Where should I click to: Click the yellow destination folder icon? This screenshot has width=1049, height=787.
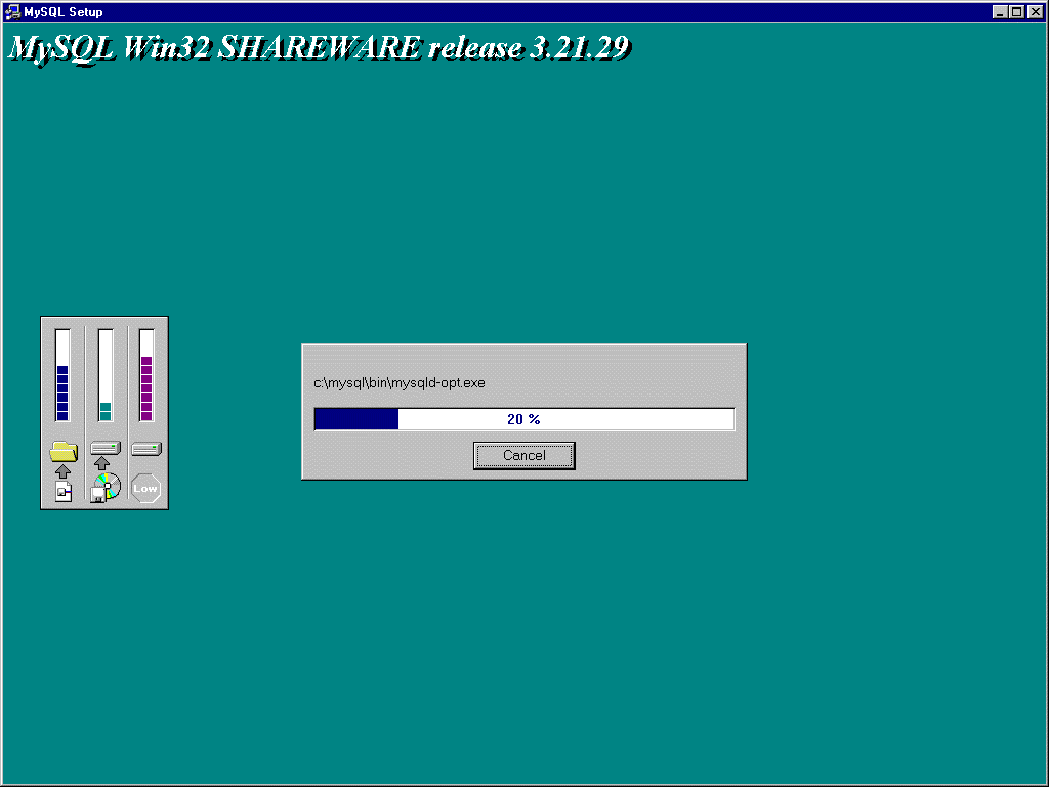[64, 452]
